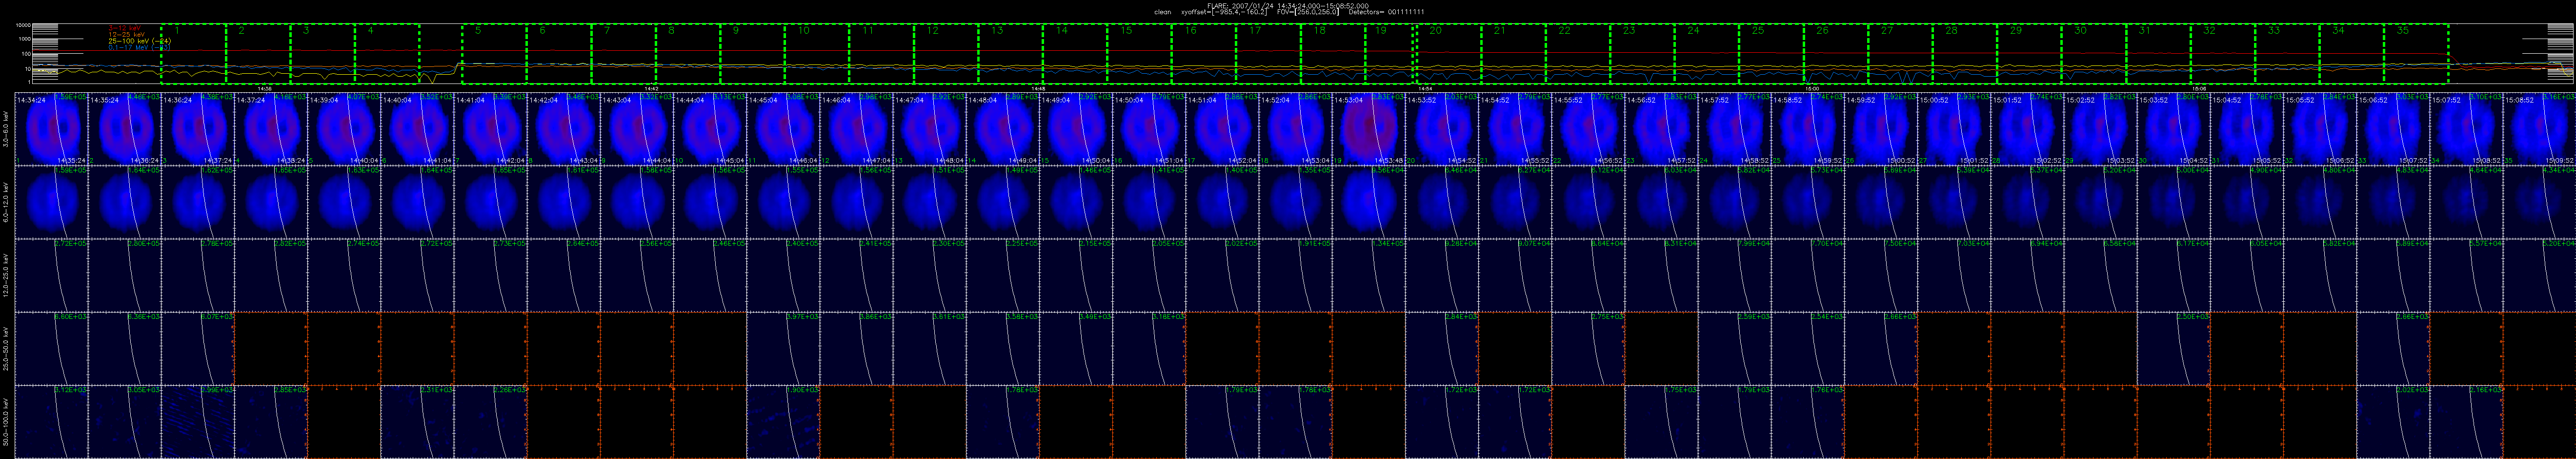2576x459 pixels.
Task: Select time interval 35 in the light curve
Action: click(2416, 54)
